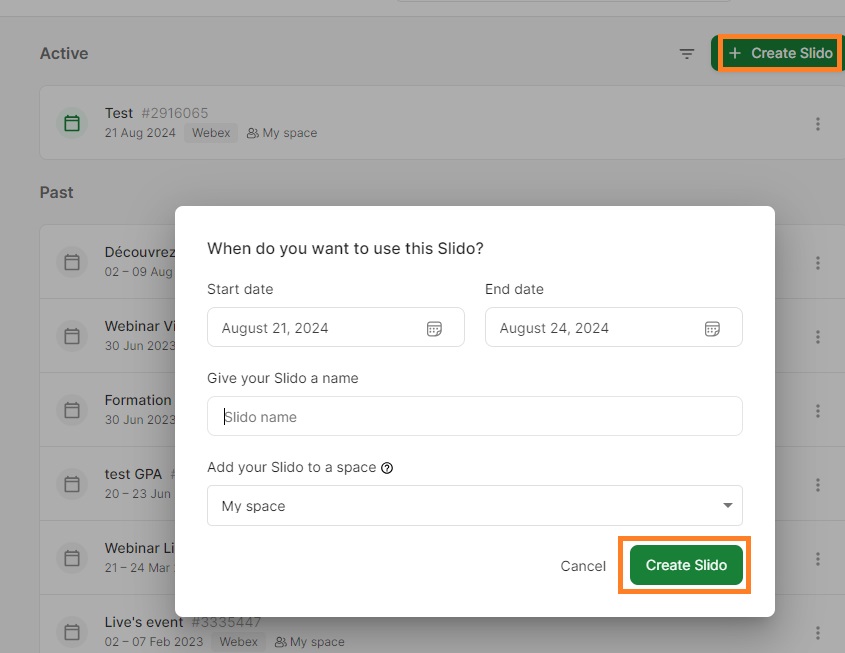Open the three-dot menu for test GPA row
Viewport: 845px width, 653px height.
(818, 485)
